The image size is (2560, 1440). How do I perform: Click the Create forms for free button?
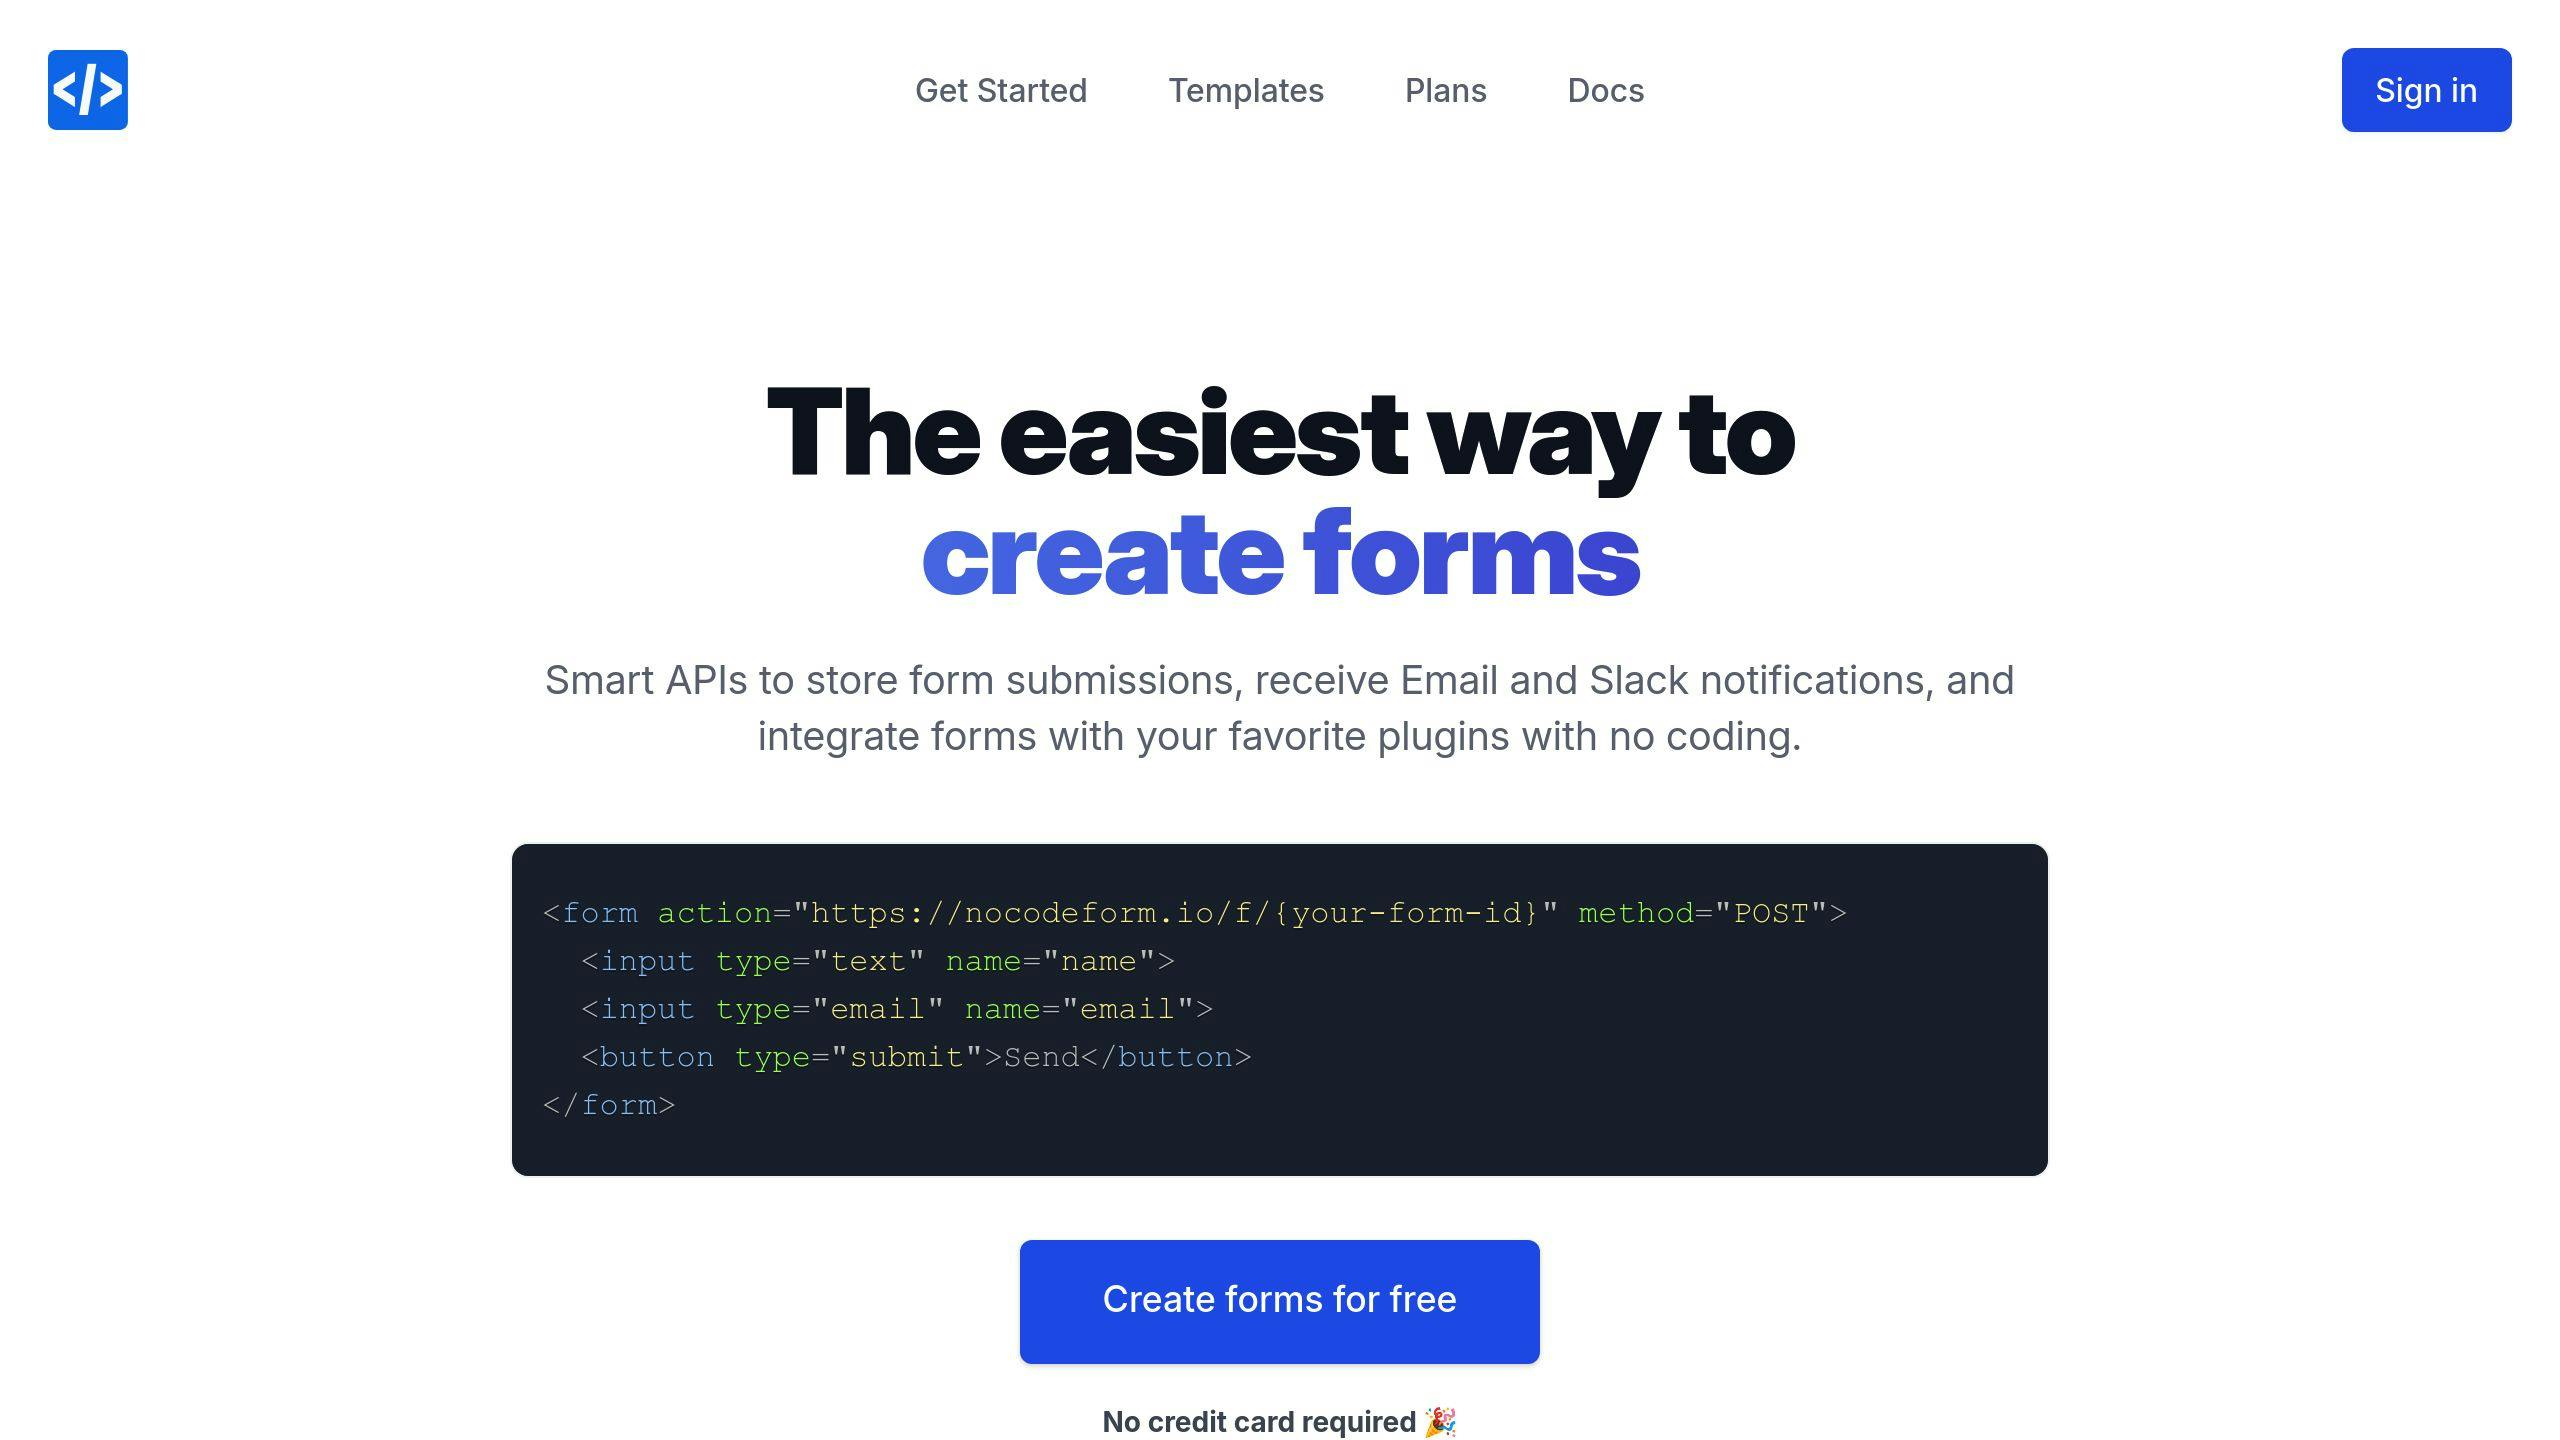point(1280,1299)
